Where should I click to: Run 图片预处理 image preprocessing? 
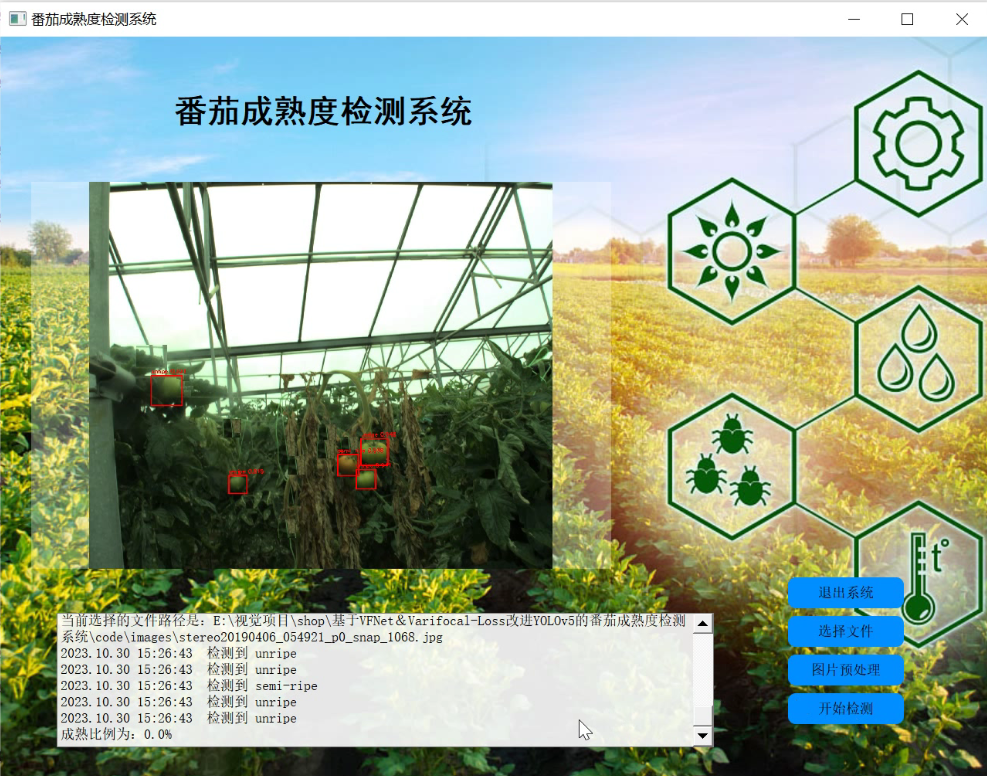point(845,670)
